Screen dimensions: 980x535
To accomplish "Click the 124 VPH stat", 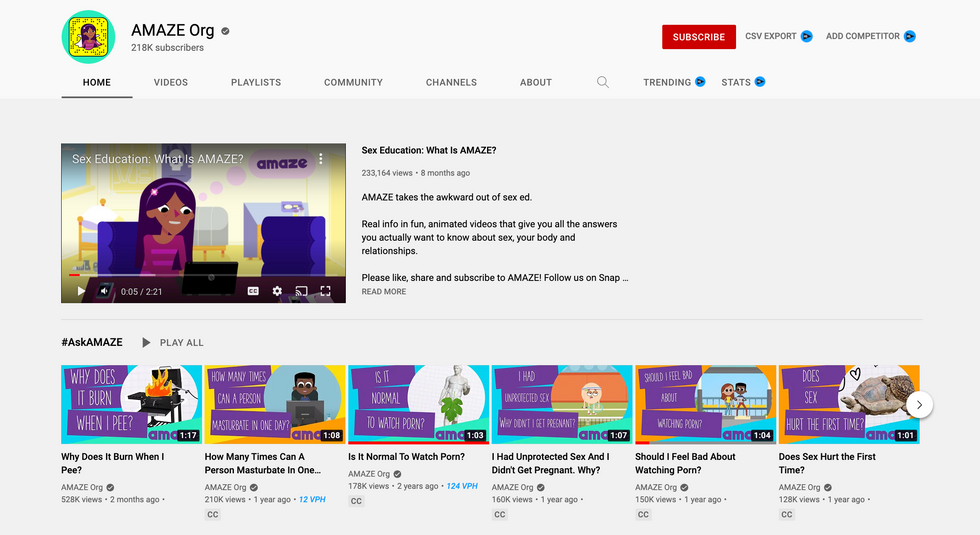I will pyautogui.click(x=462, y=486).
